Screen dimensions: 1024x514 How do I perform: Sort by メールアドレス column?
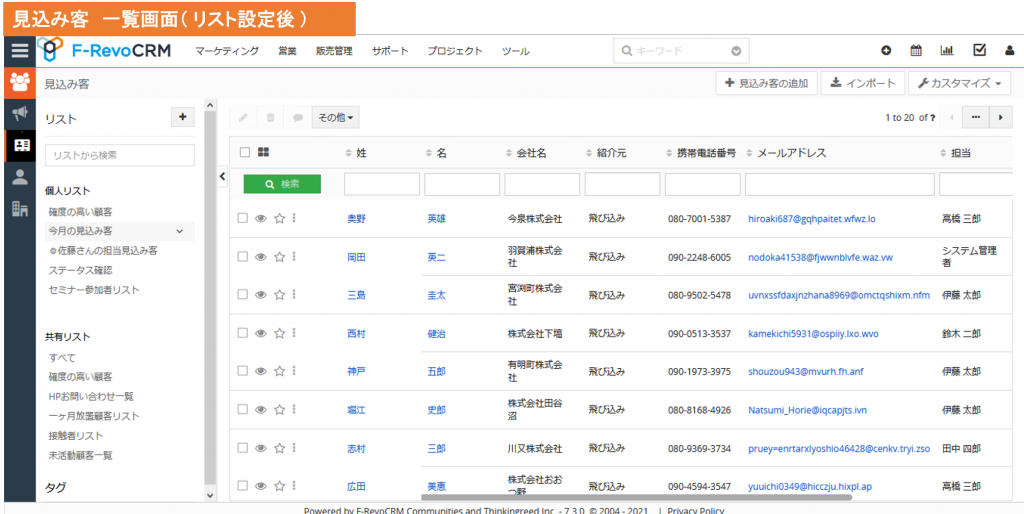click(786, 153)
